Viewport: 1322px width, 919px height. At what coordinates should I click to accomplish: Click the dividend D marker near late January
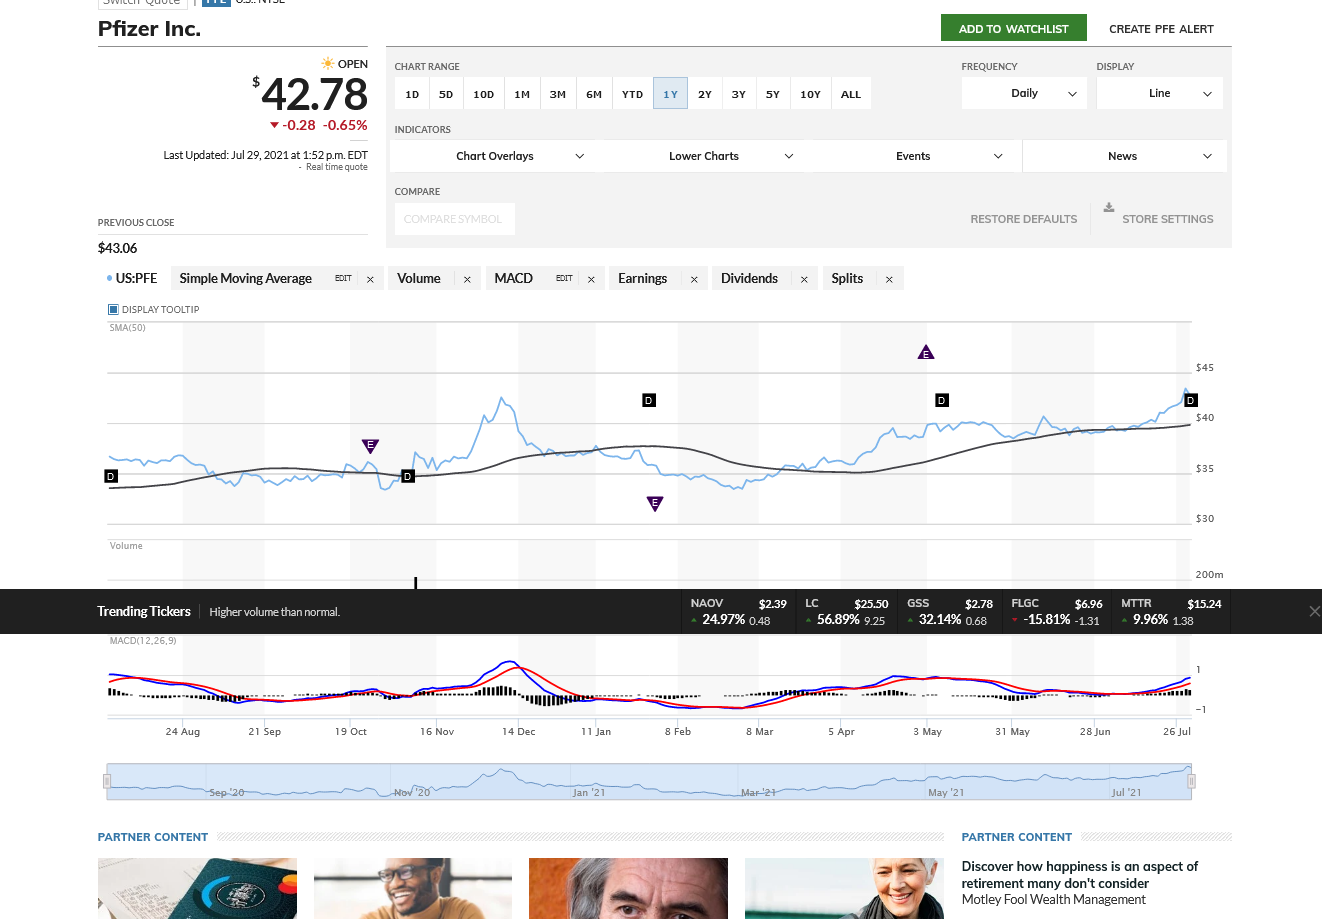click(x=648, y=400)
